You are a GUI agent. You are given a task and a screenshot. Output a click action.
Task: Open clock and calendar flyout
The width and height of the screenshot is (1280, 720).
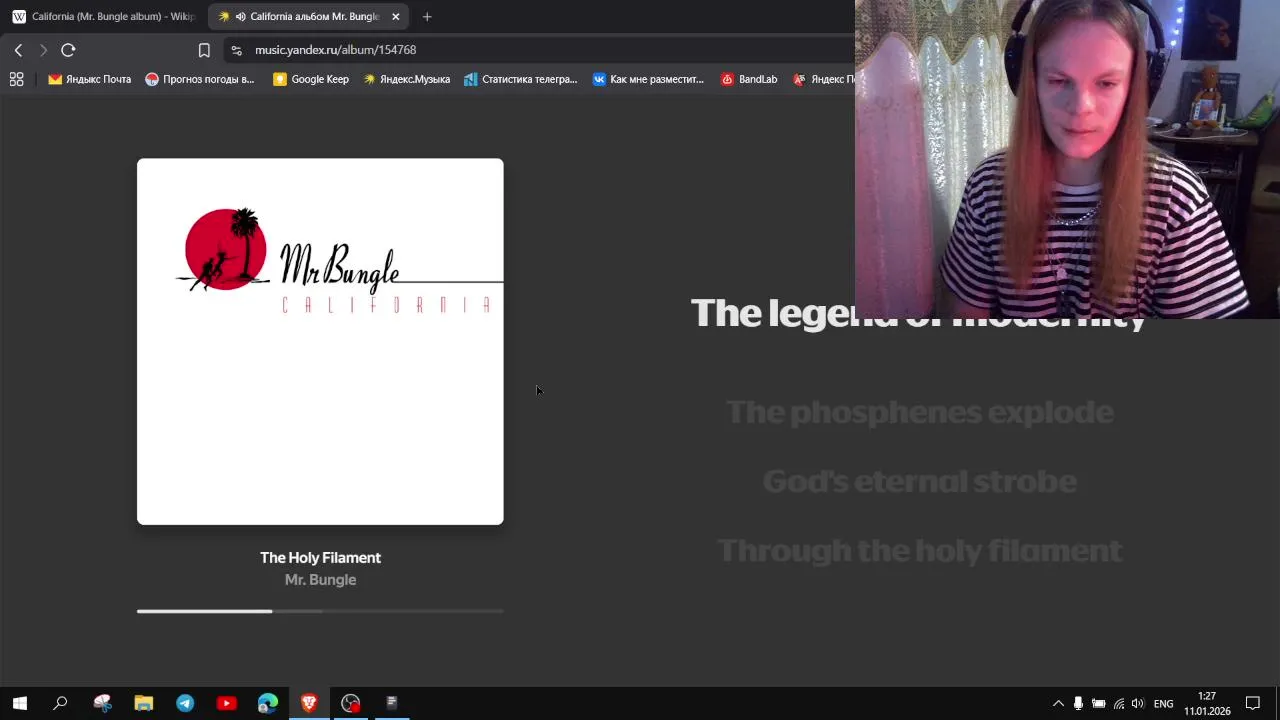pyautogui.click(x=1207, y=704)
